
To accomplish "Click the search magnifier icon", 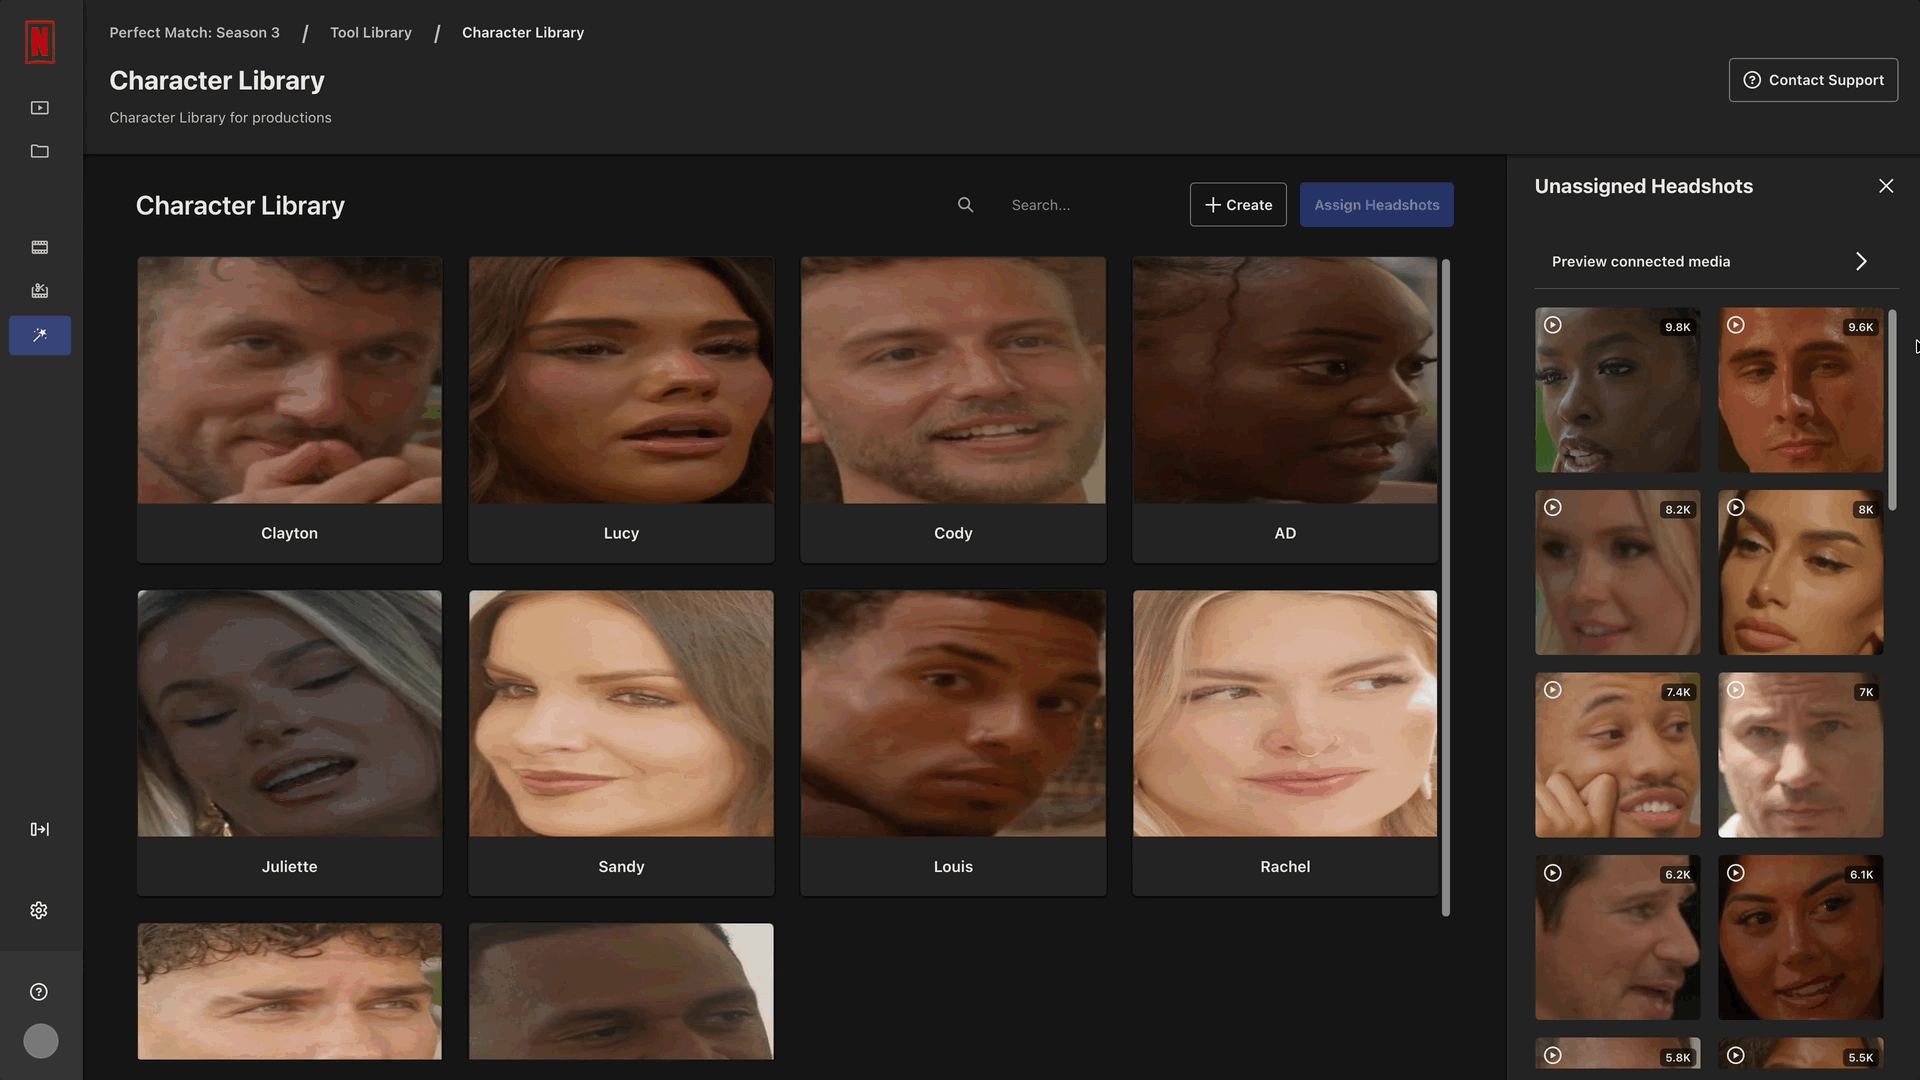I will tap(965, 205).
